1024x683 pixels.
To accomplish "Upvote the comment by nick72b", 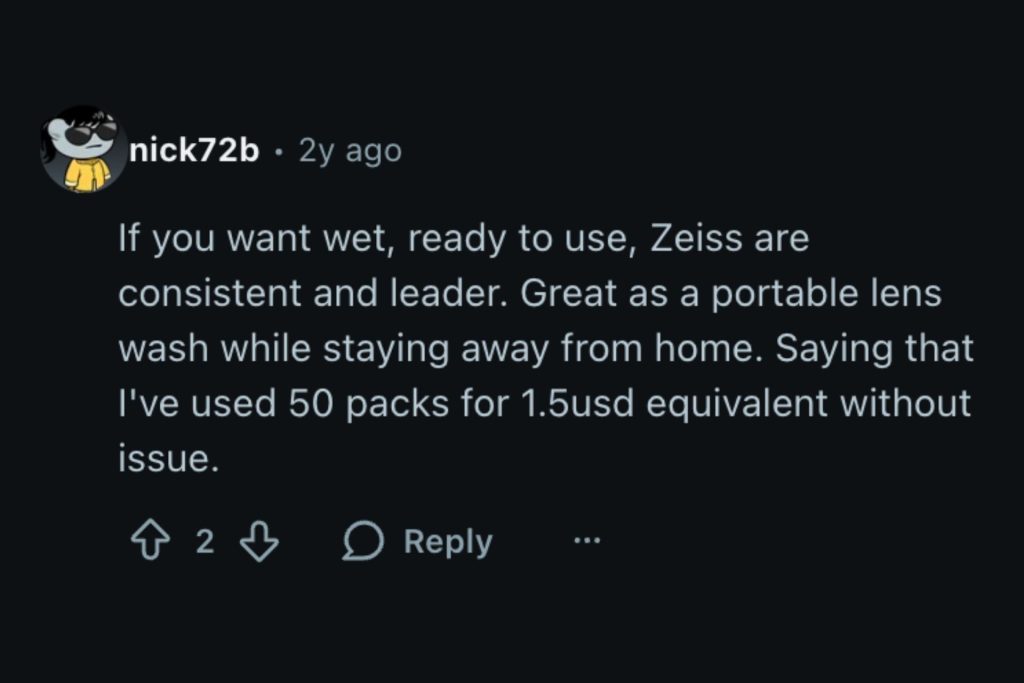I will [x=148, y=542].
